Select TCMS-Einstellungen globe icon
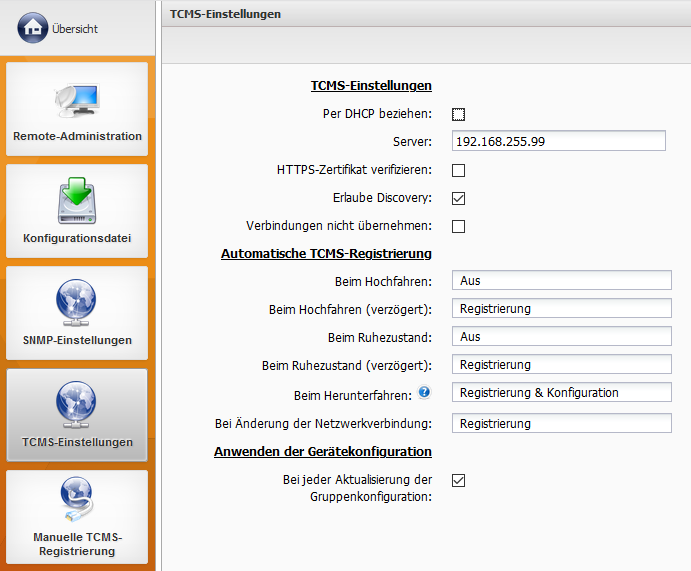The image size is (691, 571). (77, 405)
